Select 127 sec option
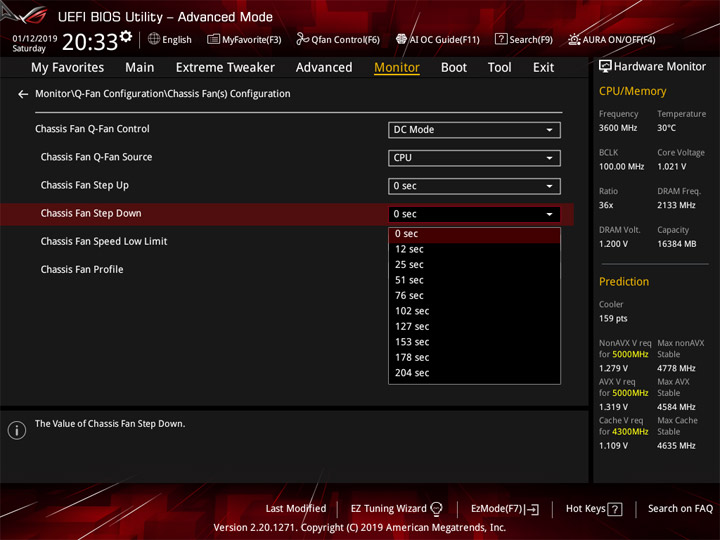 tap(474, 327)
